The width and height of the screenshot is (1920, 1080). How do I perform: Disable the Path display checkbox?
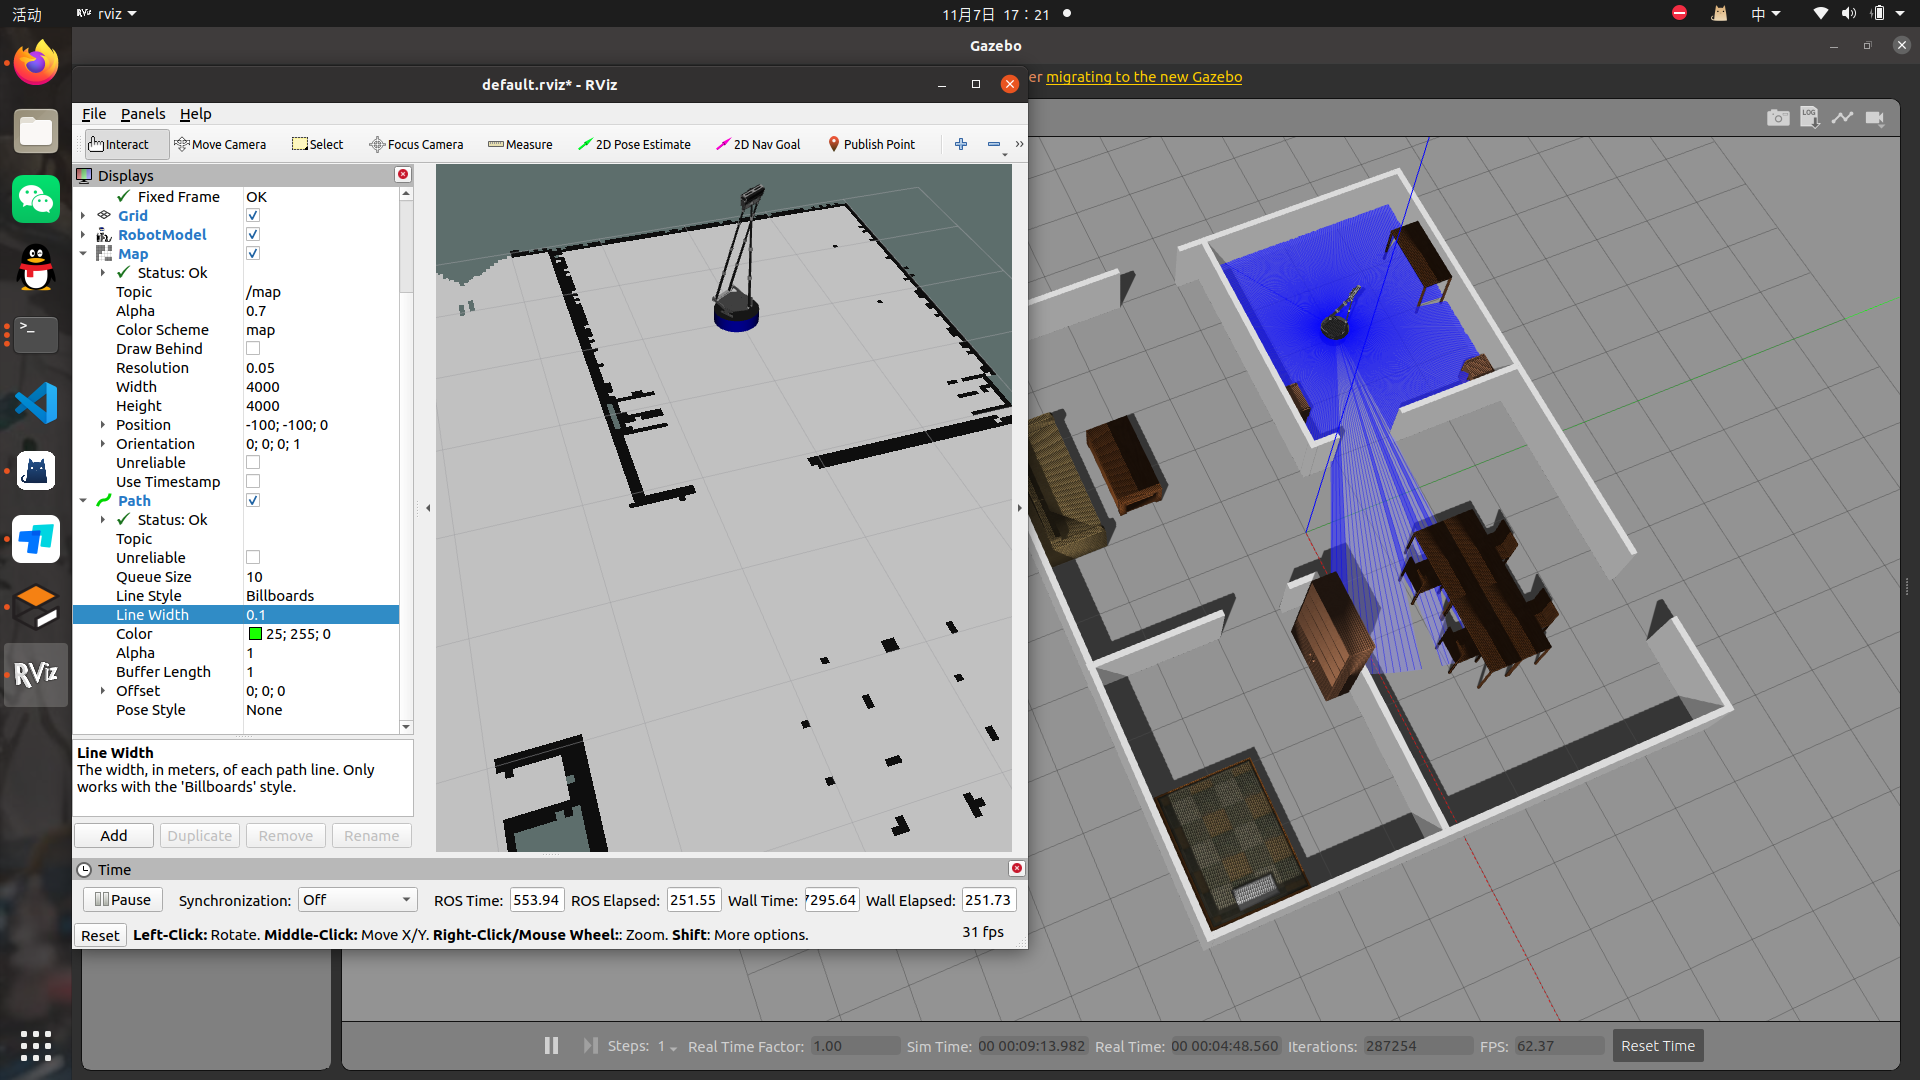click(x=253, y=500)
